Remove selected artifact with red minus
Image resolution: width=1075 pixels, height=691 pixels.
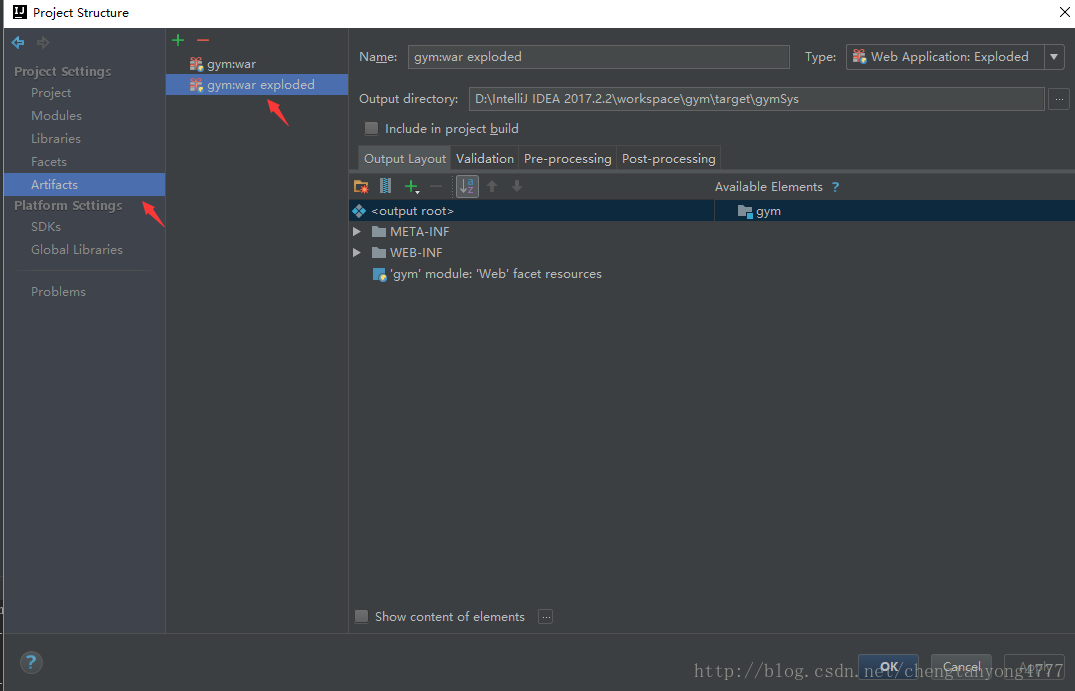[x=202, y=40]
